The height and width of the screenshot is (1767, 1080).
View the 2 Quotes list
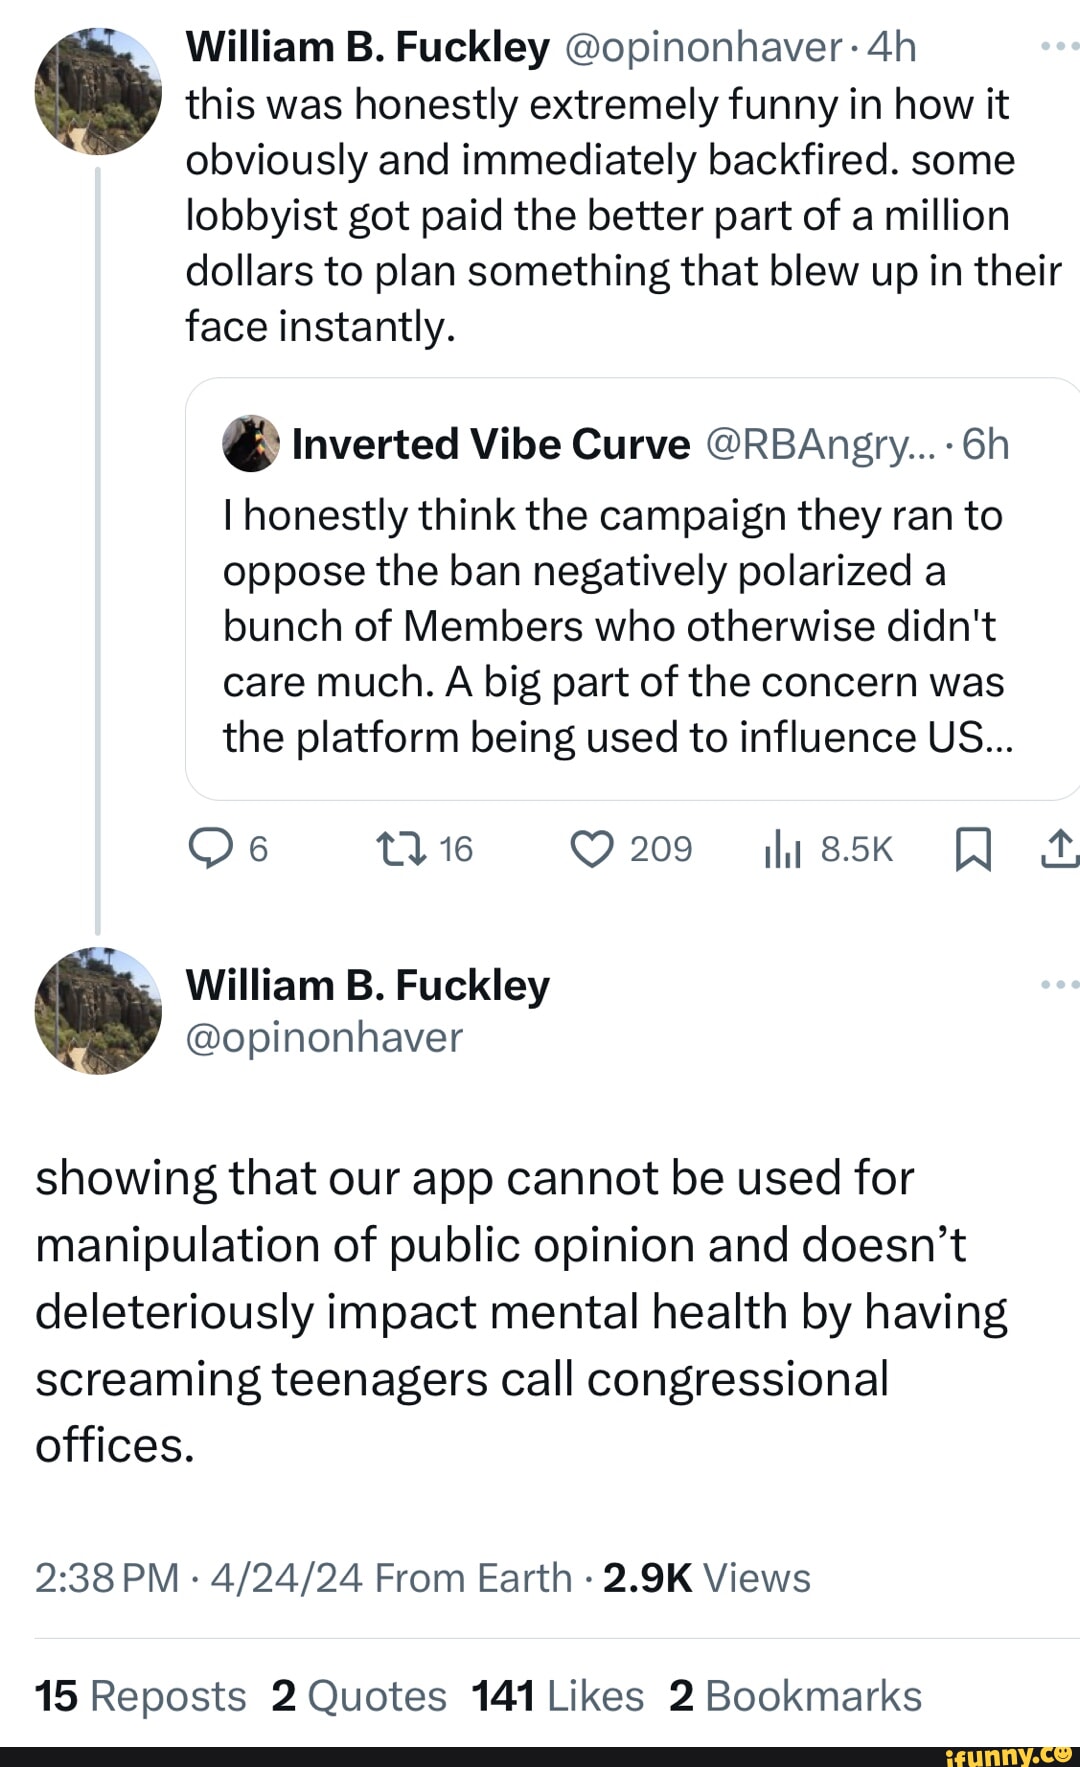point(359,1696)
